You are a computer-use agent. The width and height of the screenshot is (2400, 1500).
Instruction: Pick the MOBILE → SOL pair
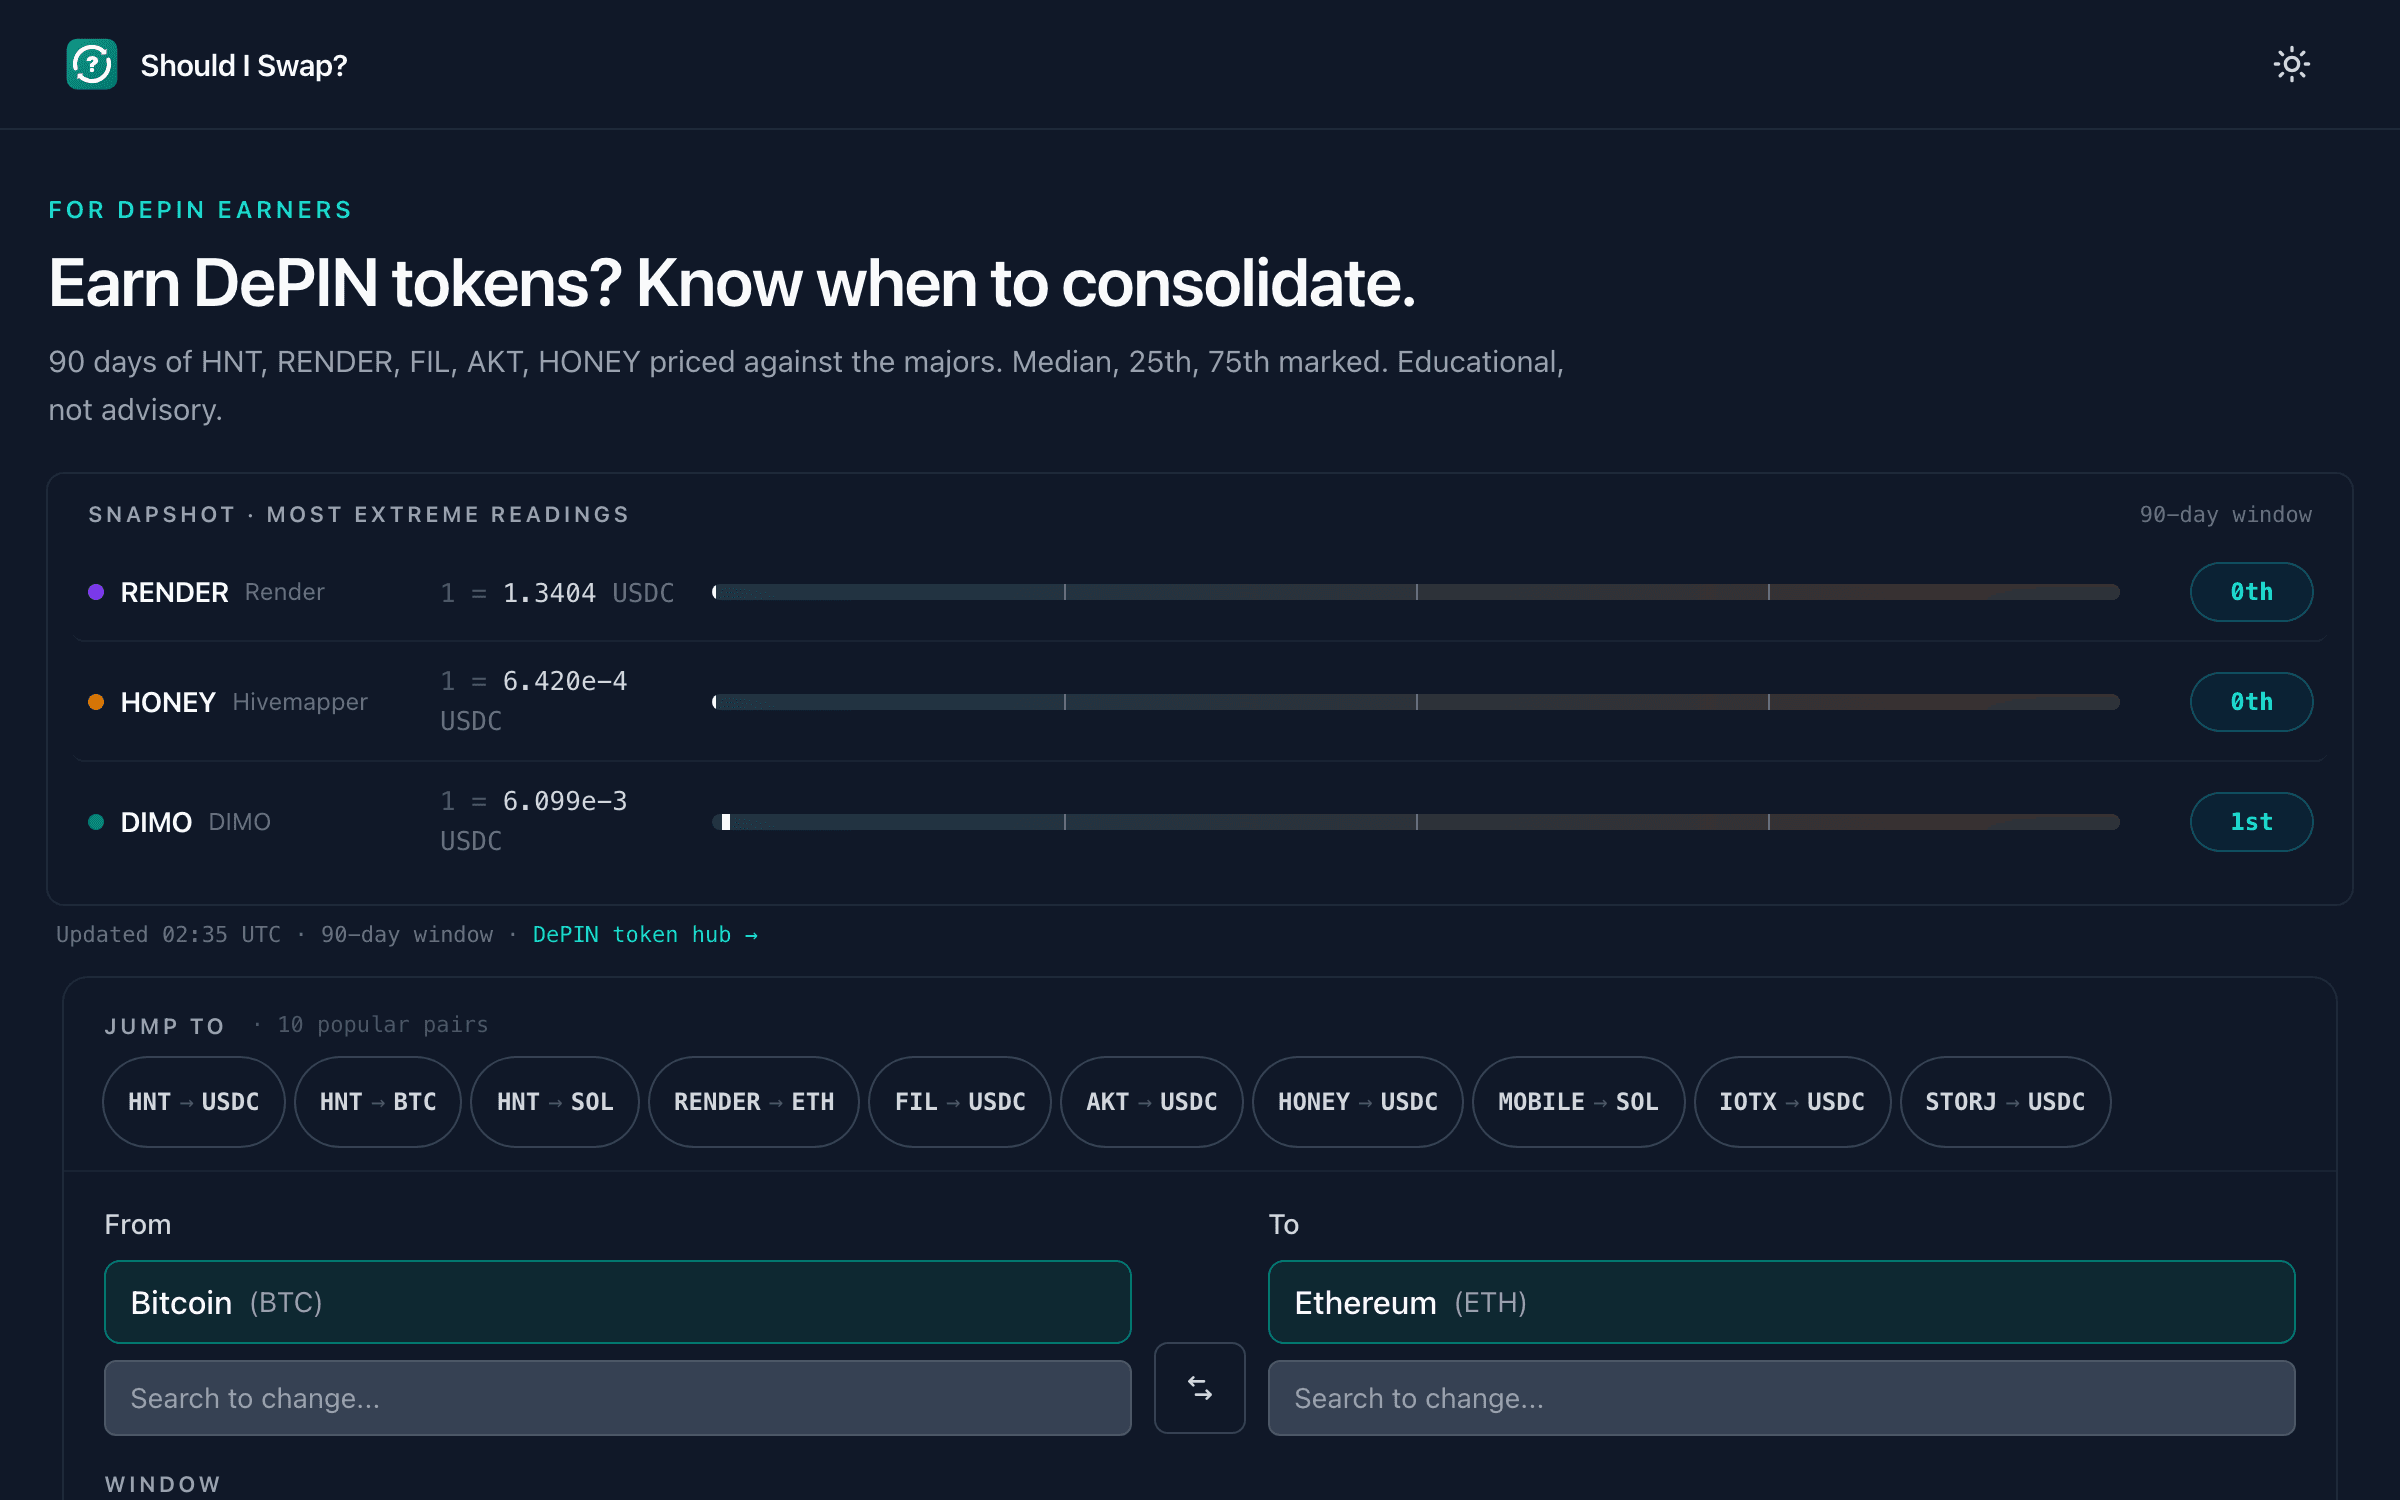pos(1578,1102)
